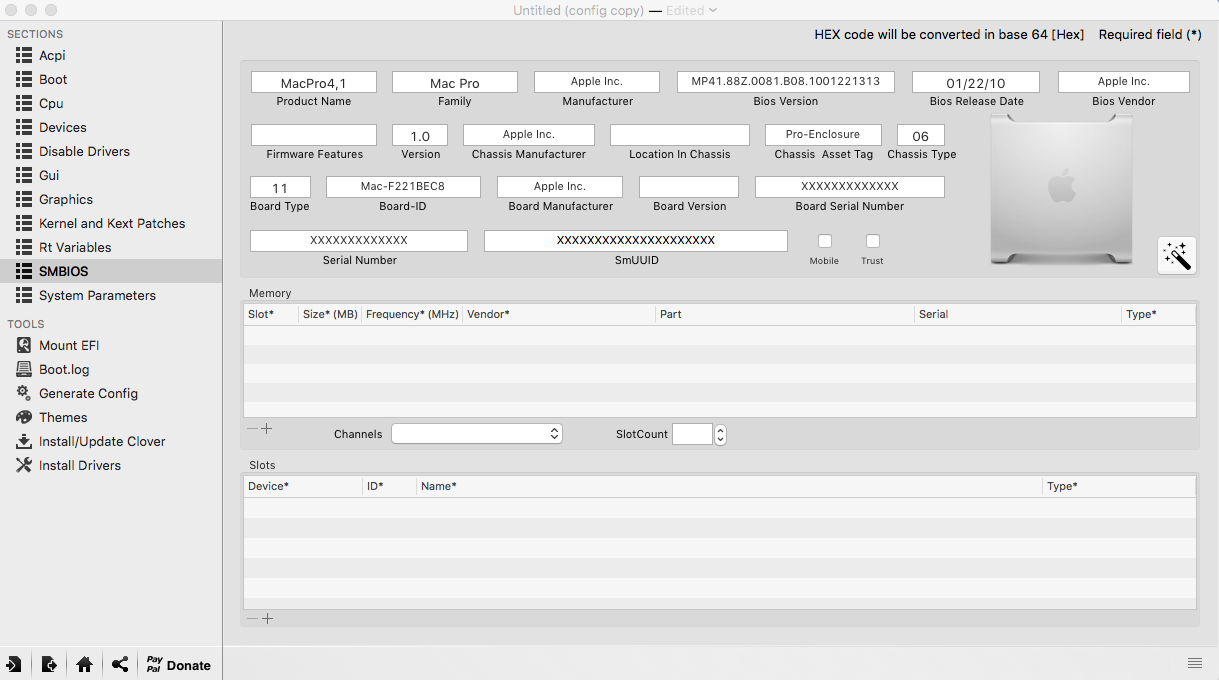The height and width of the screenshot is (680, 1219).
Task: Click the import configuration icon in bottom bar
Action: pyautogui.click(x=14, y=664)
